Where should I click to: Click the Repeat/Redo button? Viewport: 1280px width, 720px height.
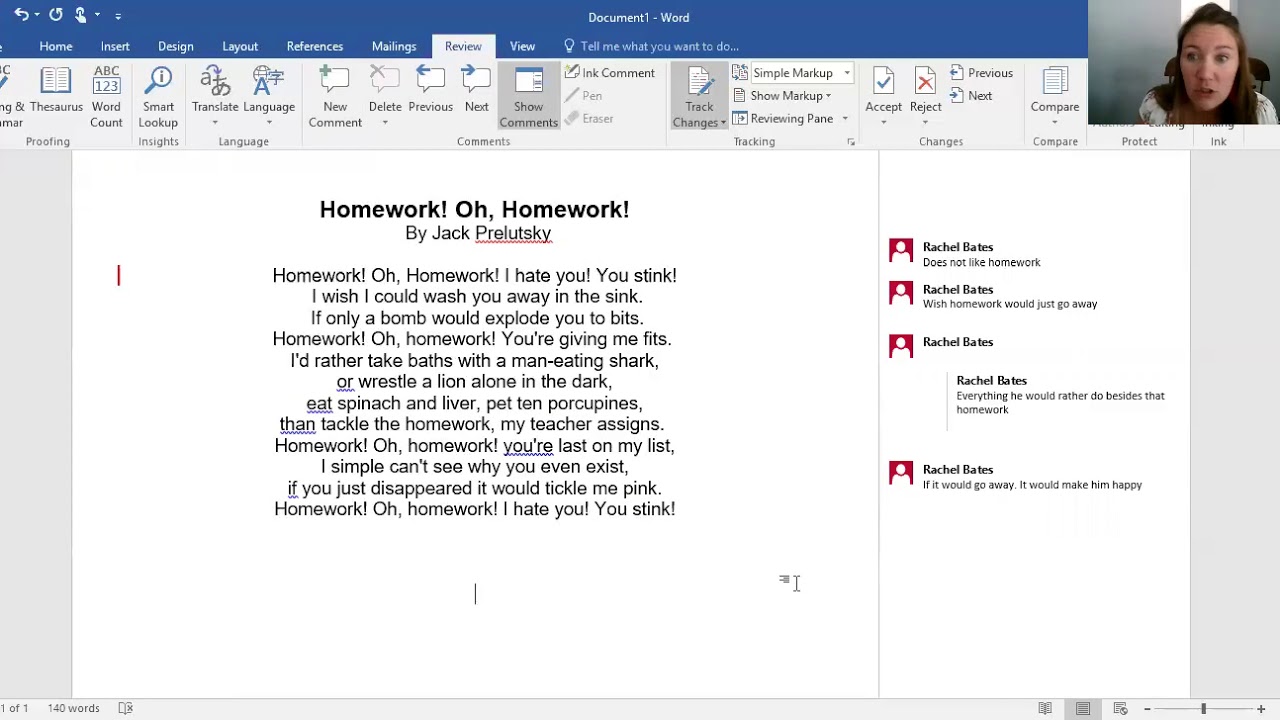(x=56, y=15)
